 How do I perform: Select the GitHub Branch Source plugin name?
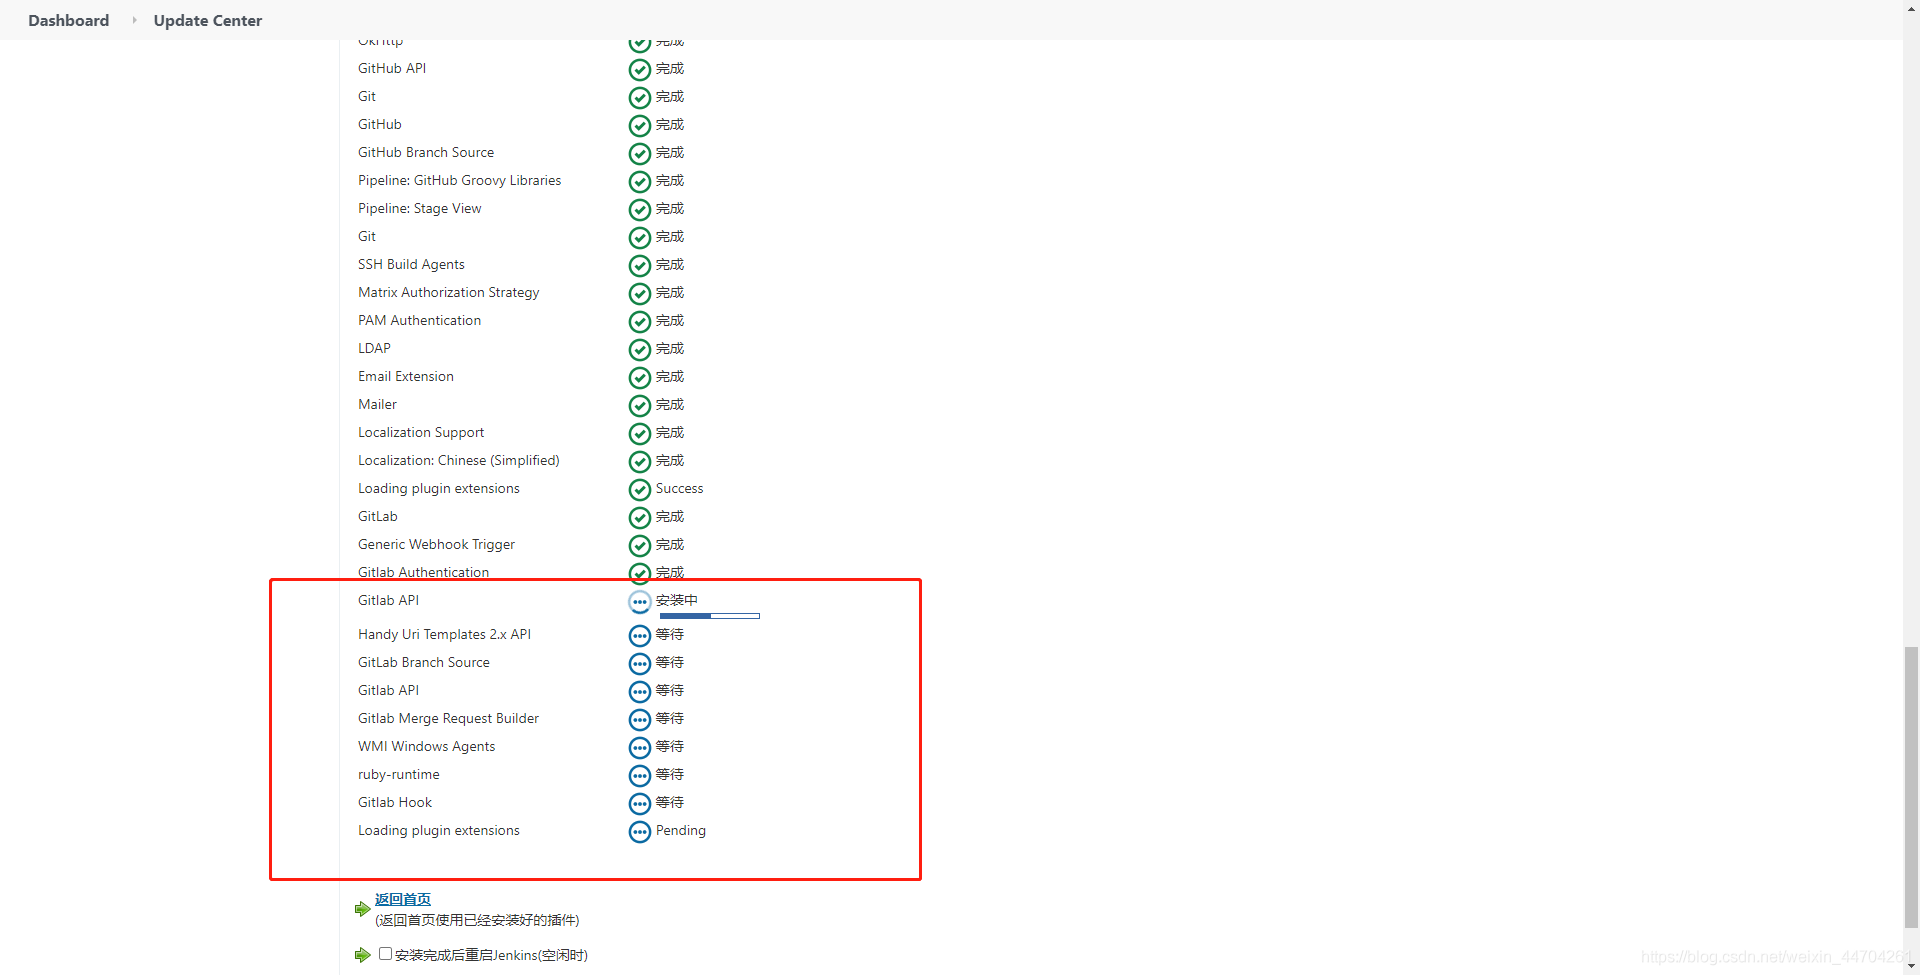426,152
